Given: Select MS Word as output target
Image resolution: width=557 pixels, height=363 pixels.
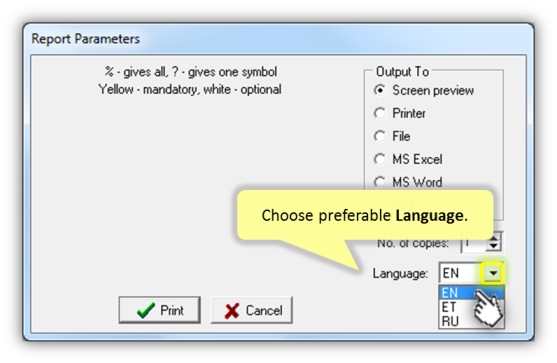Looking at the screenshot, I should pyautogui.click(x=379, y=182).
